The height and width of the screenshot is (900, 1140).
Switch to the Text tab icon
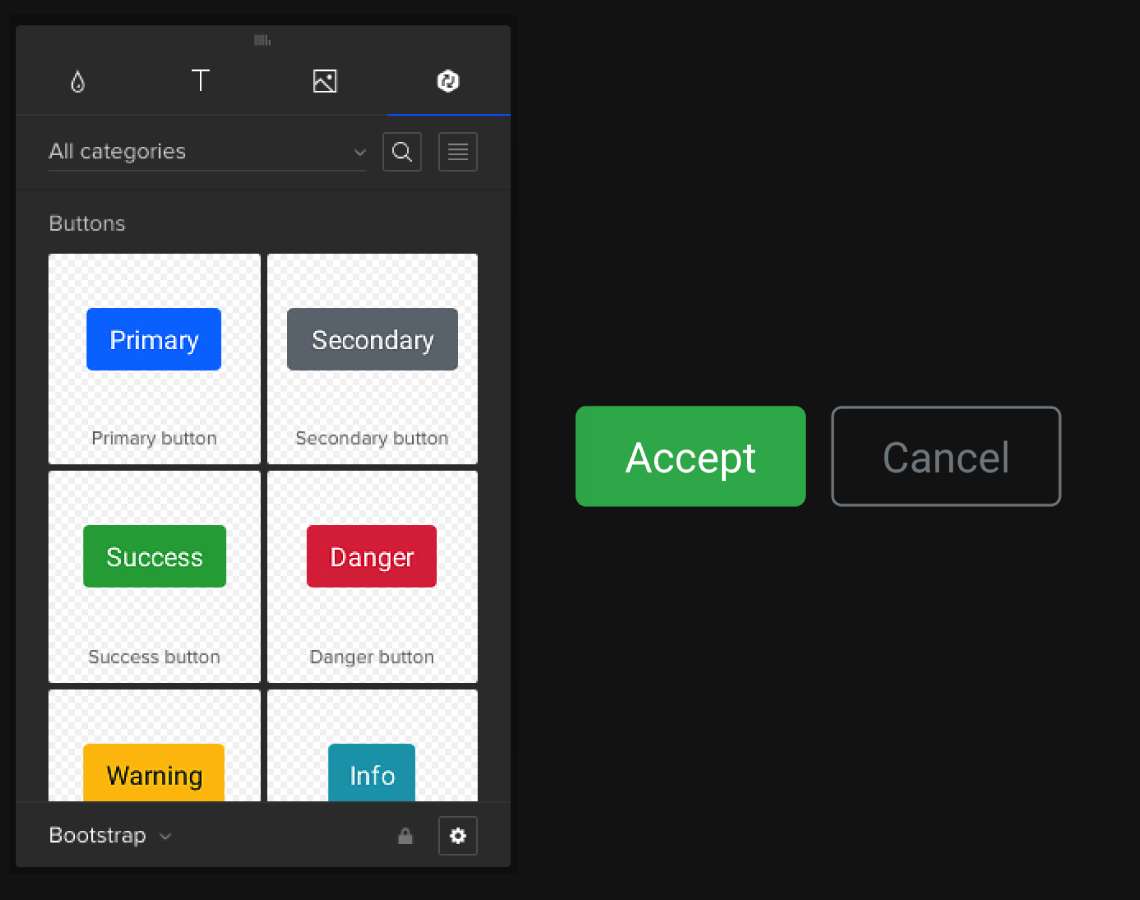201,81
